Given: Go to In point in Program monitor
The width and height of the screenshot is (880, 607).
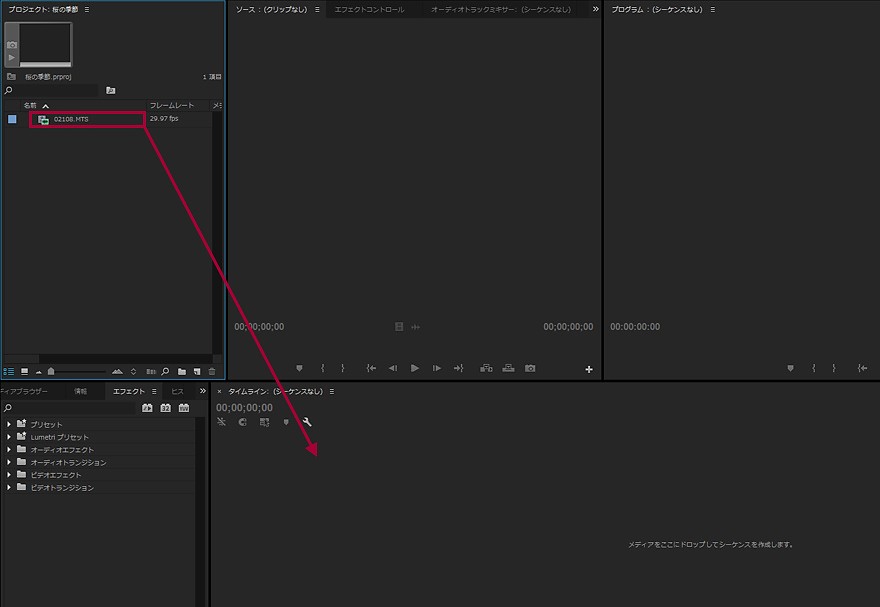Looking at the screenshot, I should tap(863, 369).
